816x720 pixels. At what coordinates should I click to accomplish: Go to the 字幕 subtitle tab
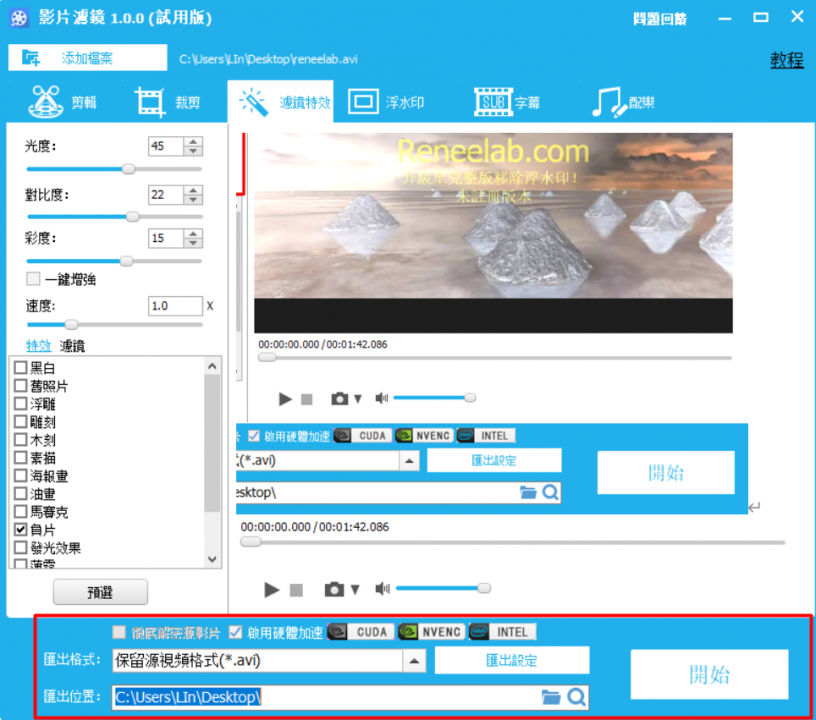(507, 102)
